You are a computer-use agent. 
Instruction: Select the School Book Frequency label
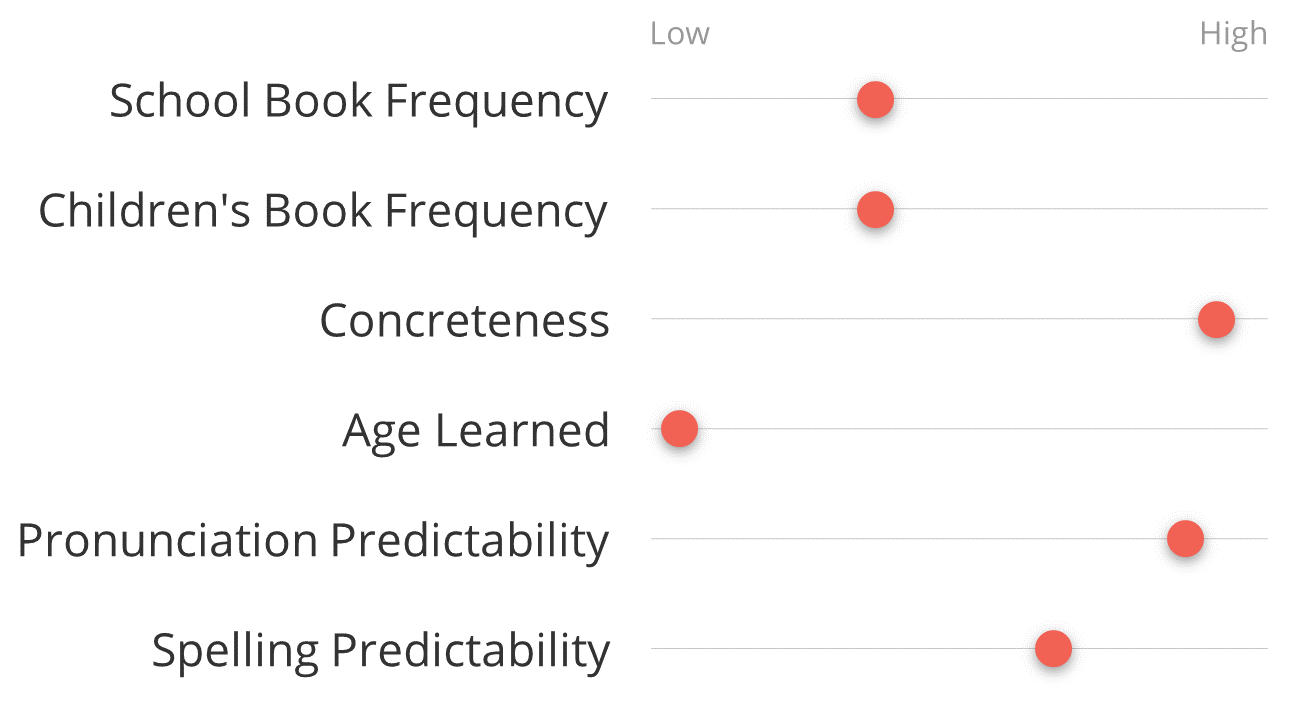click(358, 101)
